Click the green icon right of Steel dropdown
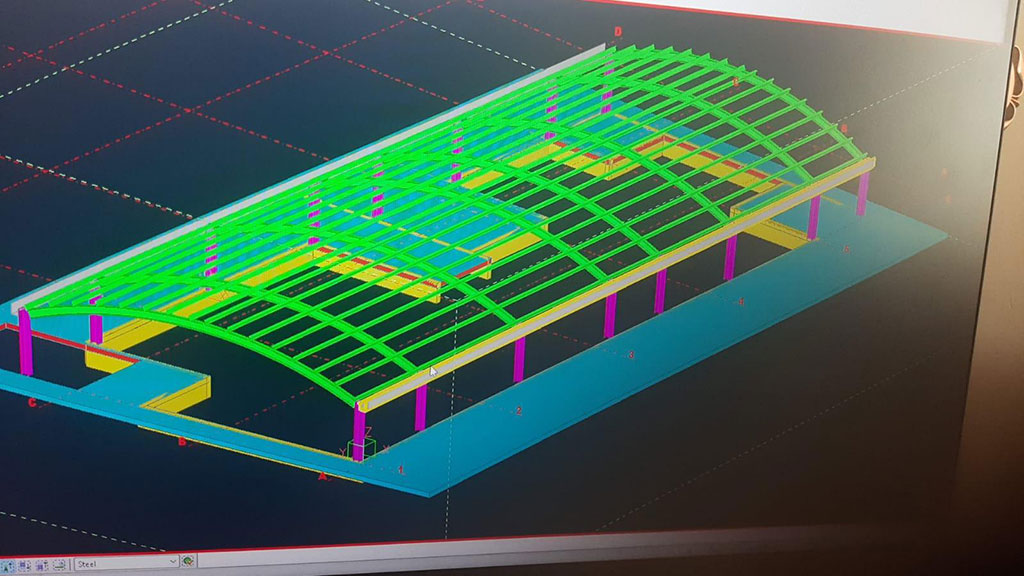The image size is (1024, 576). 188,562
